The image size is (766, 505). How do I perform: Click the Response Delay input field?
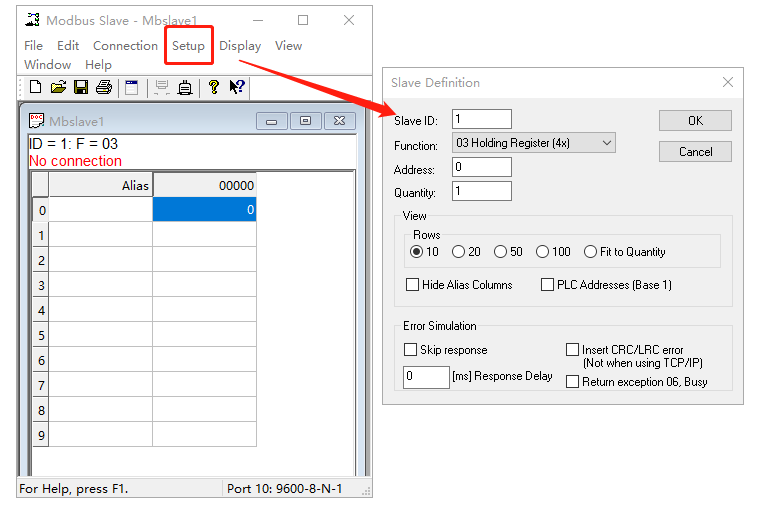click(426, 377)
